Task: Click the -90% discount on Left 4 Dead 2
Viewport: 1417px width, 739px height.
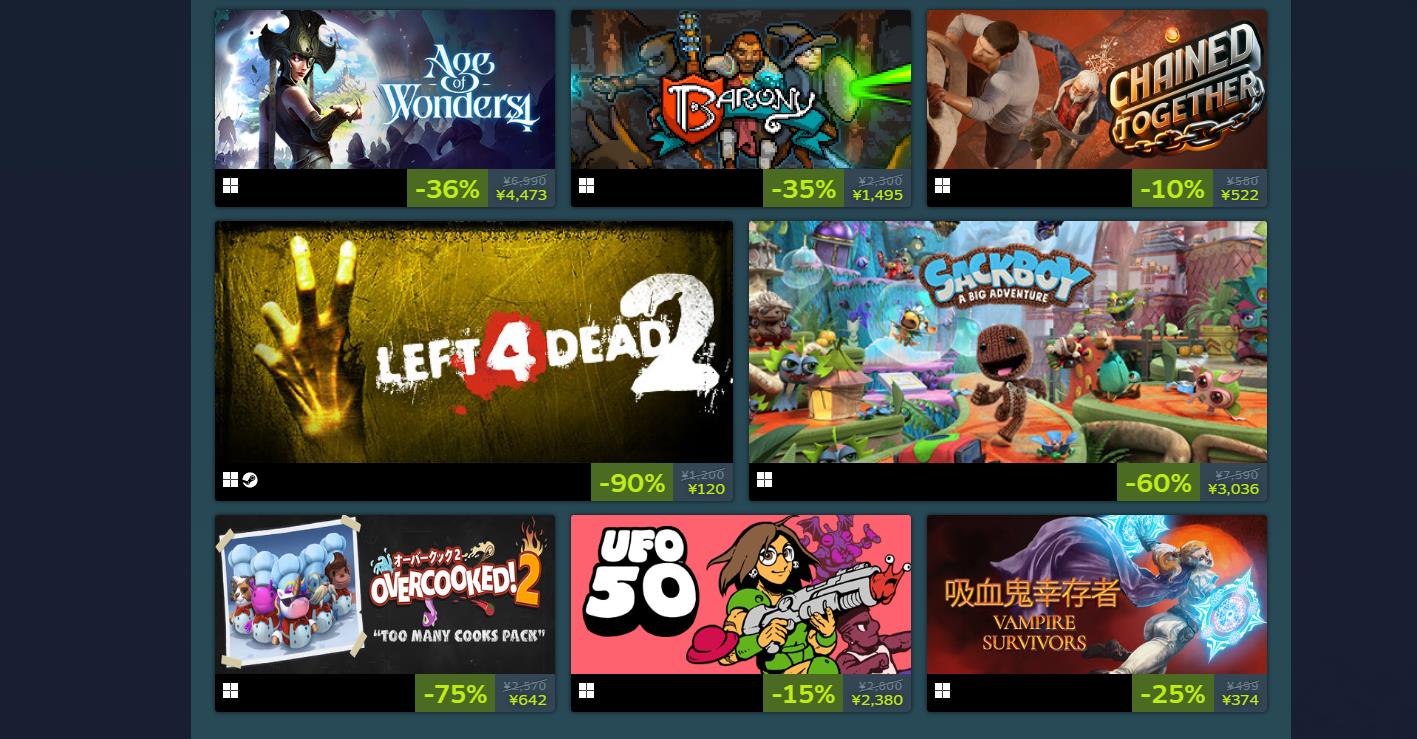Action: (x=632, y=483)
